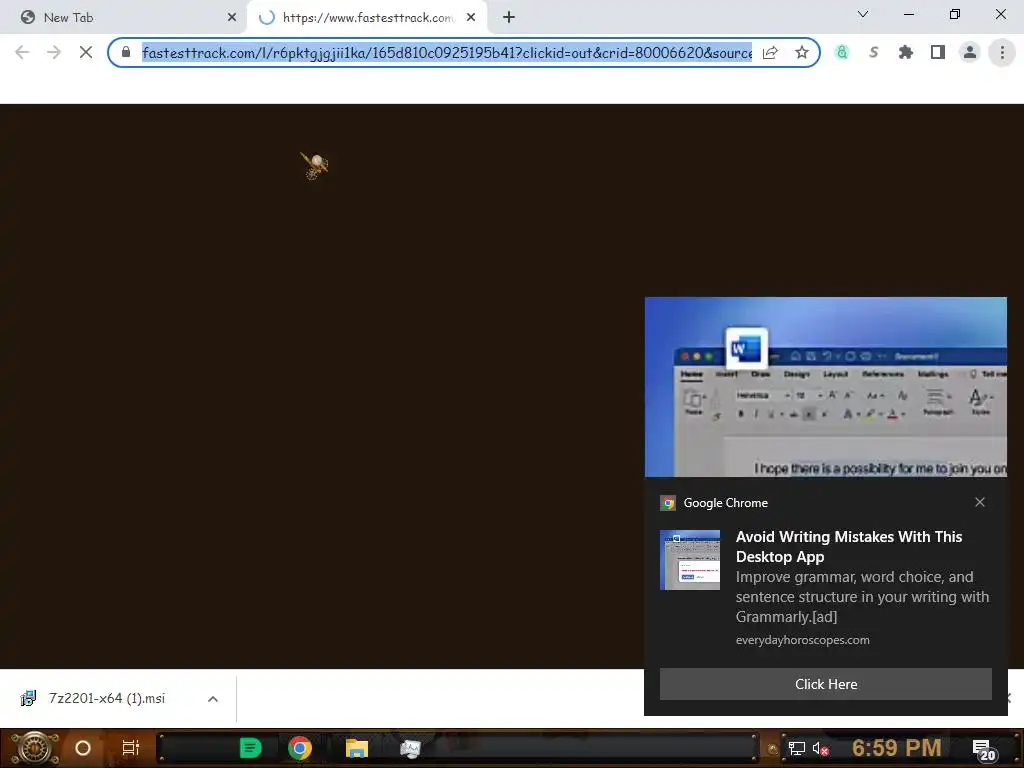Click the forward navigation arrow
Viewport: 1024px width, 768px height.
coord(54,52)
